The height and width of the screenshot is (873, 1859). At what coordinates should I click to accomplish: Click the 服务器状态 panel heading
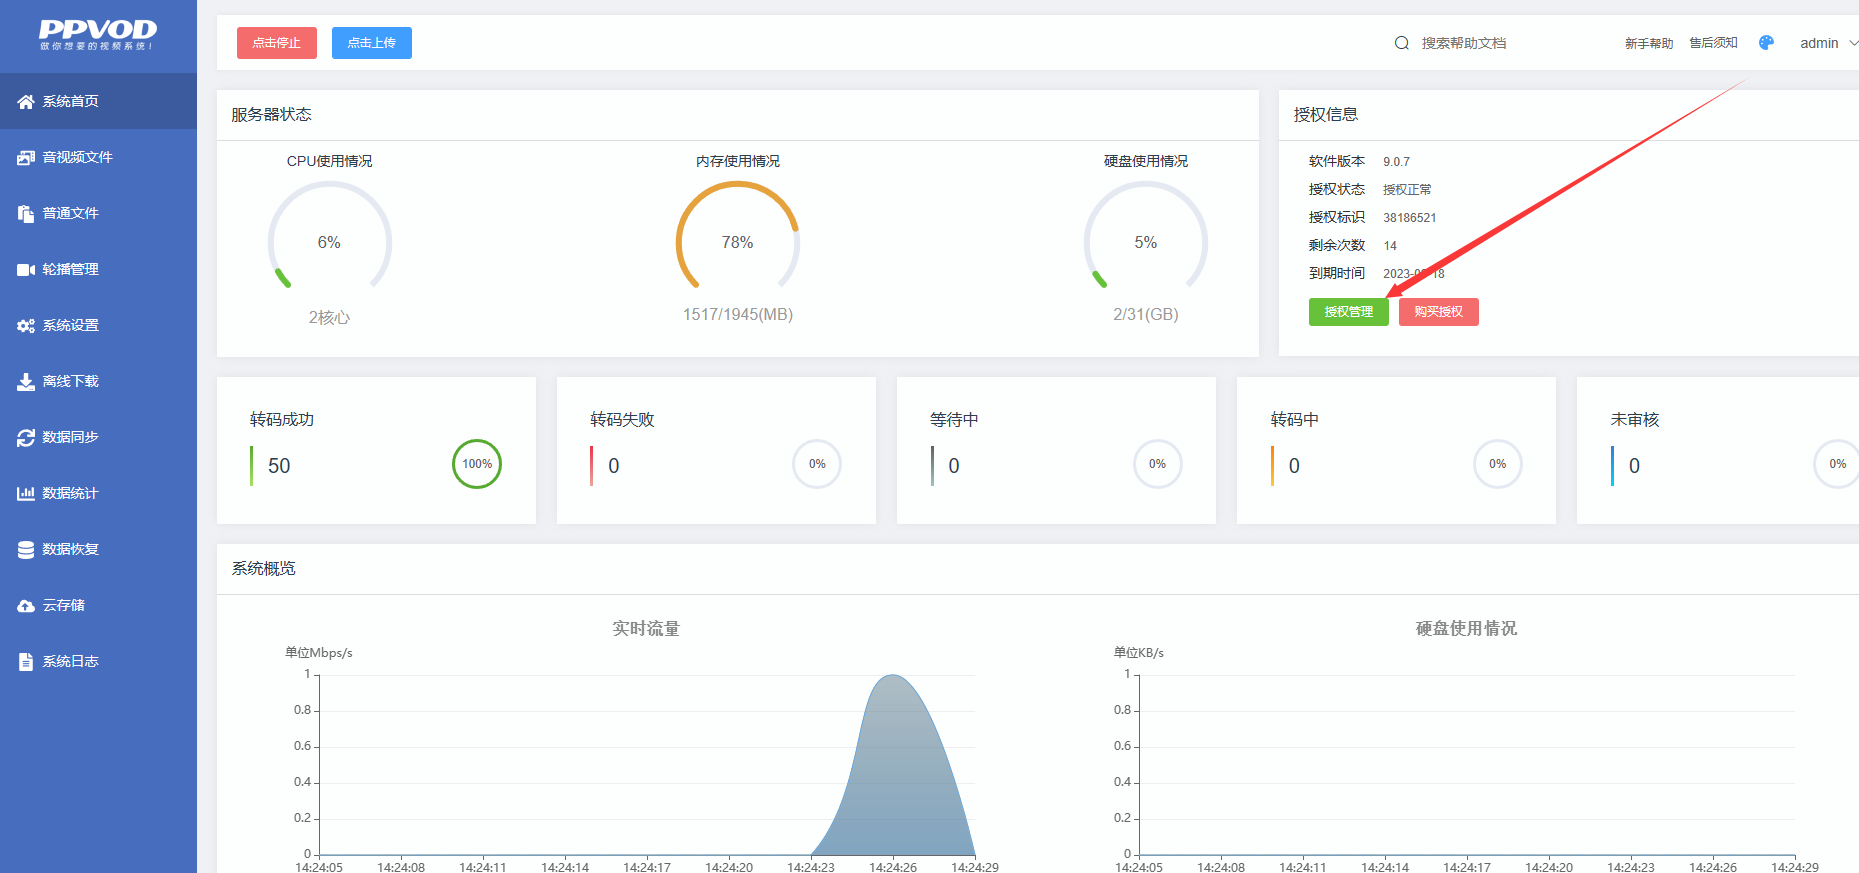pos(271,115)
